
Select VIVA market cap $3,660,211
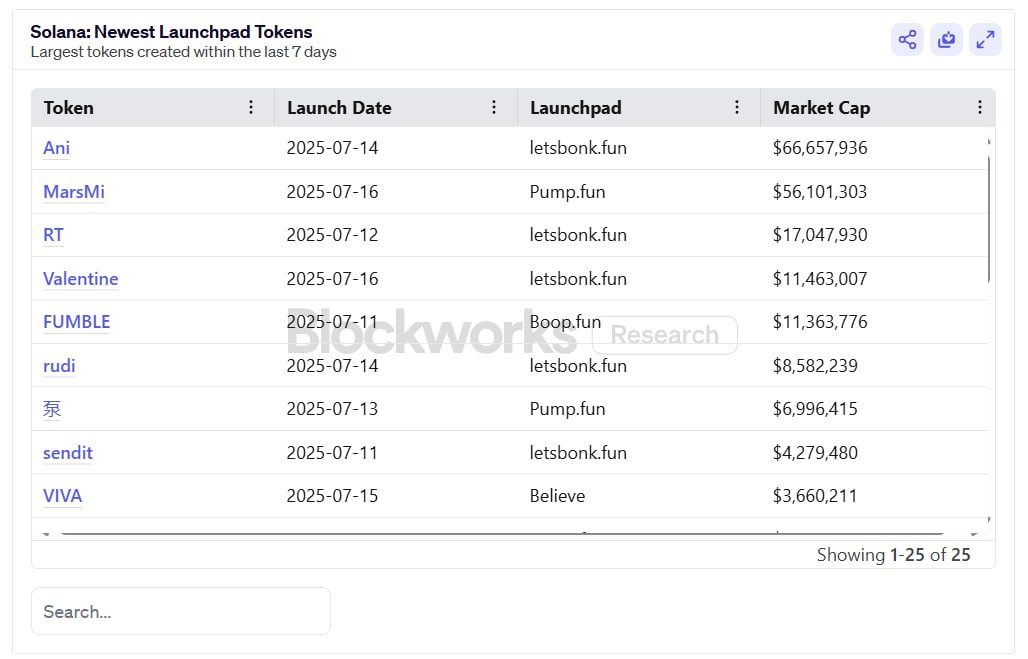[x=815, y=496]
